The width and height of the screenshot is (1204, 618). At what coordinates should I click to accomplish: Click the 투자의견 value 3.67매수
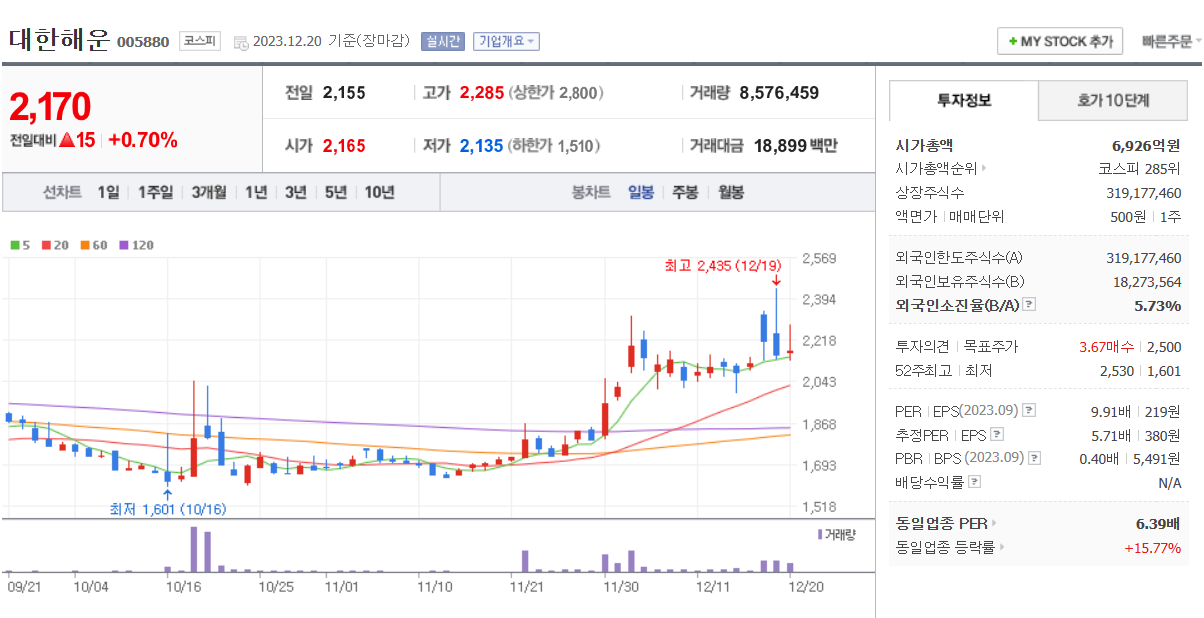[1107, 347]
